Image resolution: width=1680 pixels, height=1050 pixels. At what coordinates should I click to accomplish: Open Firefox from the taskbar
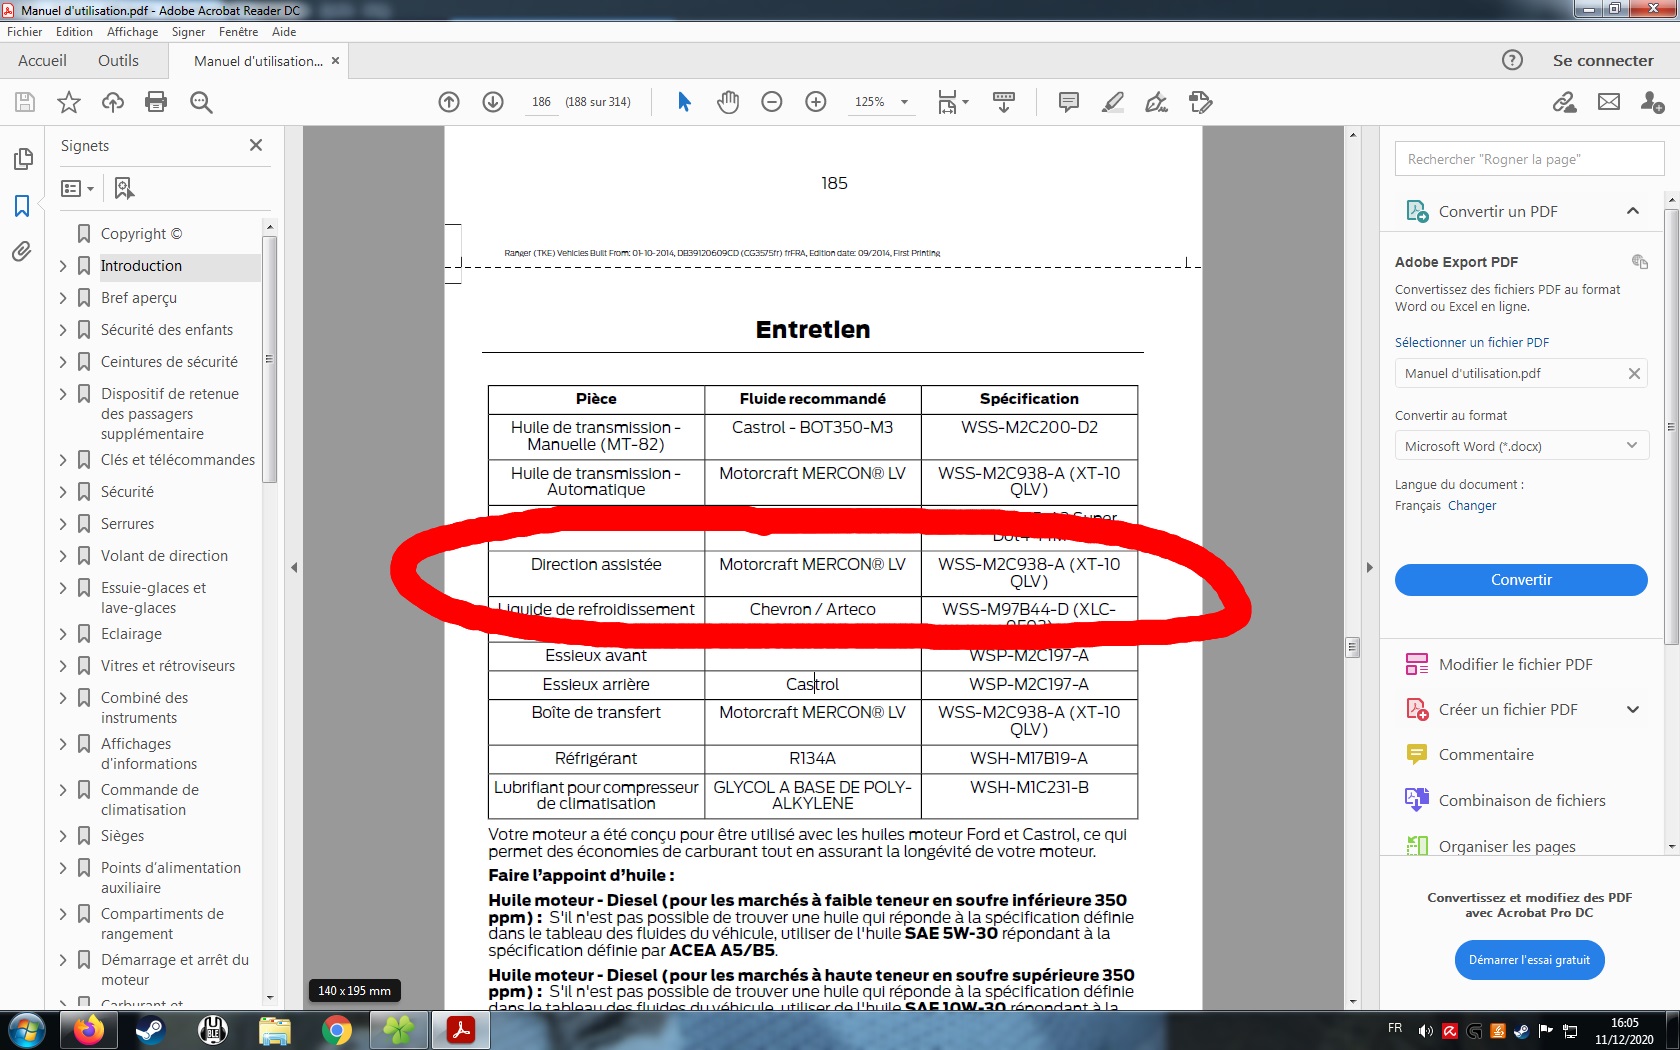coord(88,1030)
